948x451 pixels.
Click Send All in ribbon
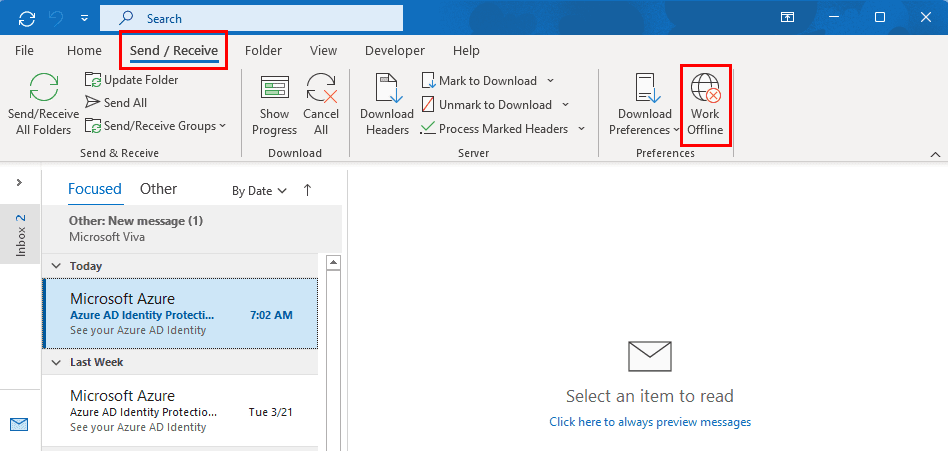click(116, 103)
